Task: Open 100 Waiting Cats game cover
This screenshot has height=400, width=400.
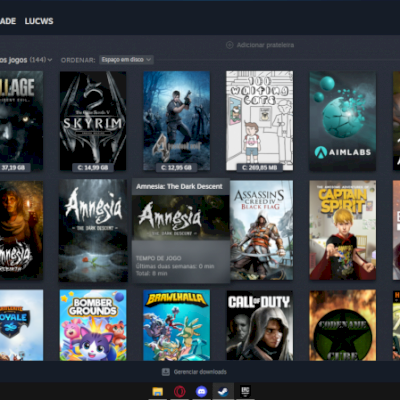Action: [260, 121]
